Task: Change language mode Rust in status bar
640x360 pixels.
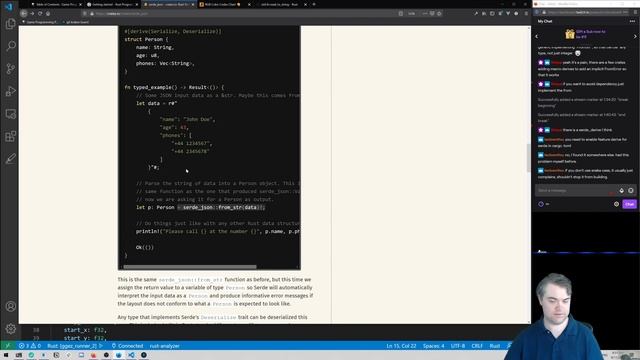Action: (x=495, y=346)
